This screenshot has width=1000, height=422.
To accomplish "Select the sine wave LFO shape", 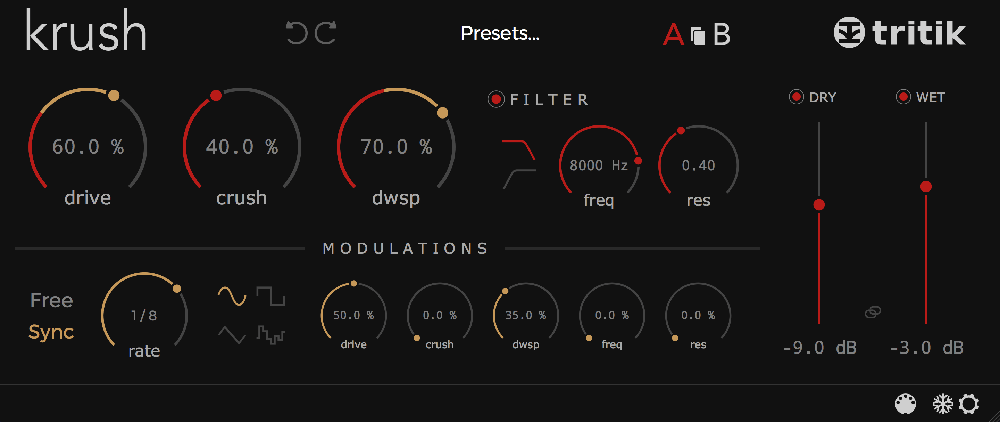I will point(232,296).
